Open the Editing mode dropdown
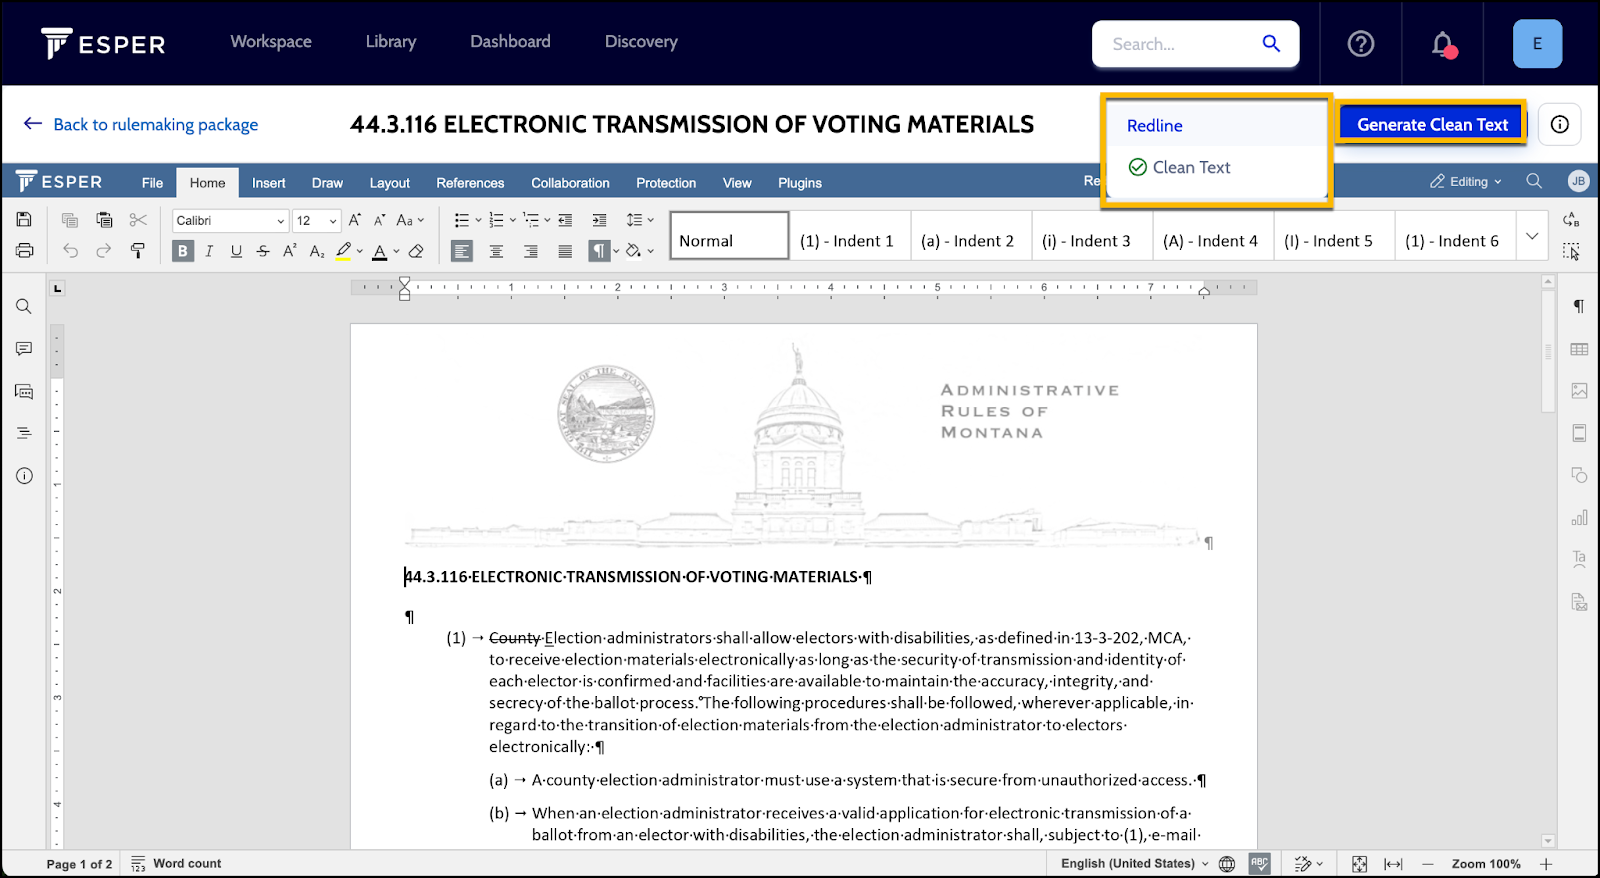Viewport: 1600px width, 878px height. tap(1466, 181)
